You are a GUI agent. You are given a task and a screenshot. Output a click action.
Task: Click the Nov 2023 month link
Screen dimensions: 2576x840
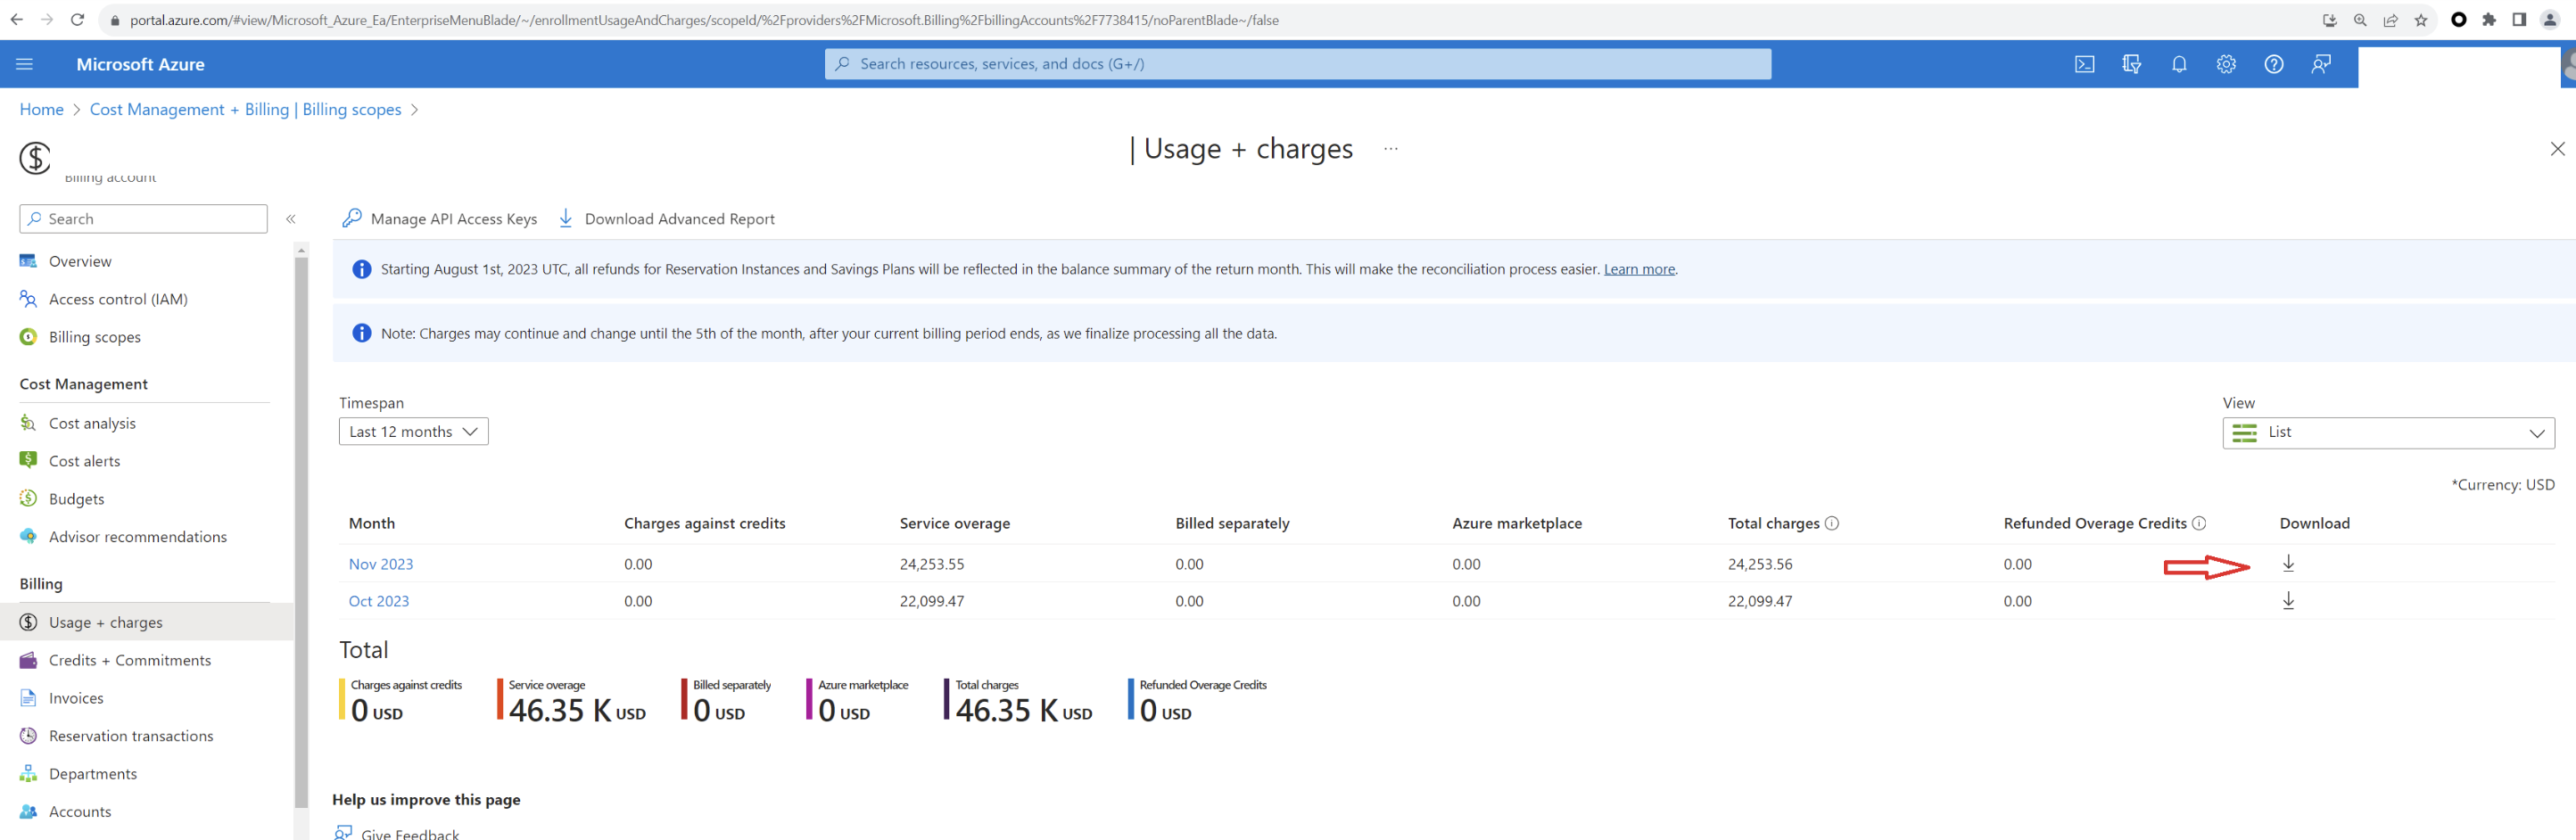pos(380,563)
